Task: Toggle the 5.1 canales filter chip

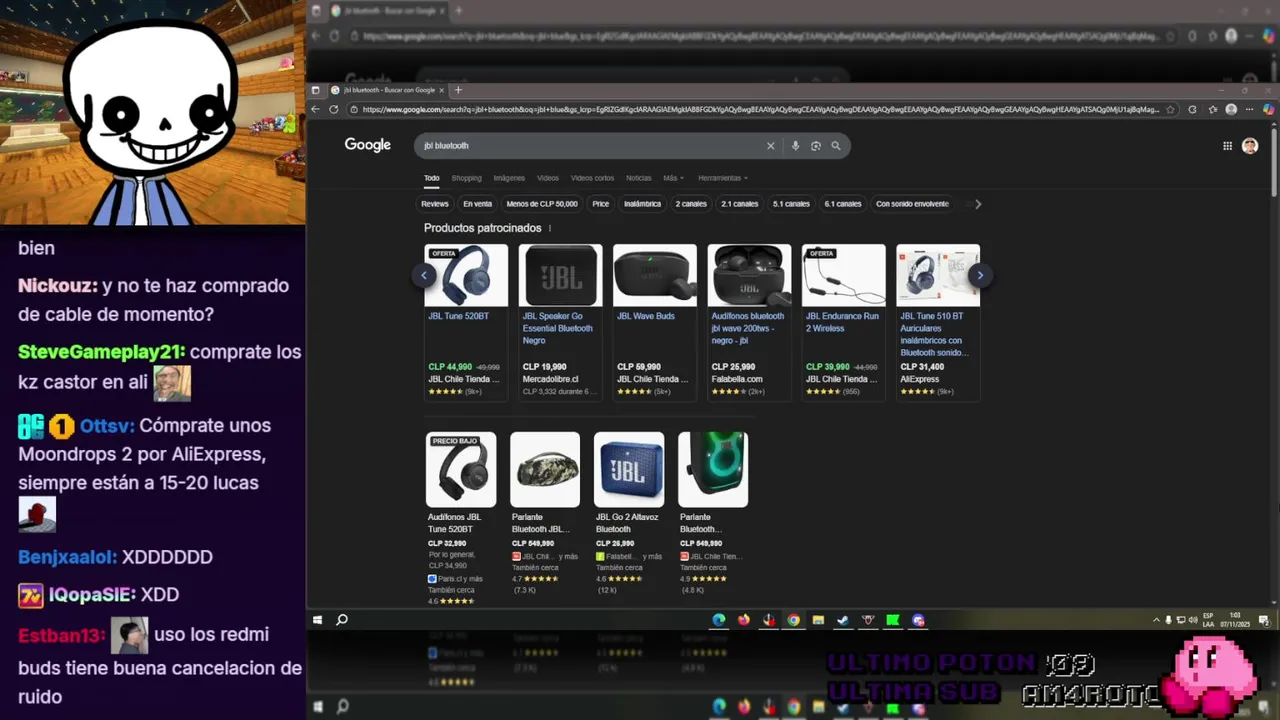Action: click(791, 204)
